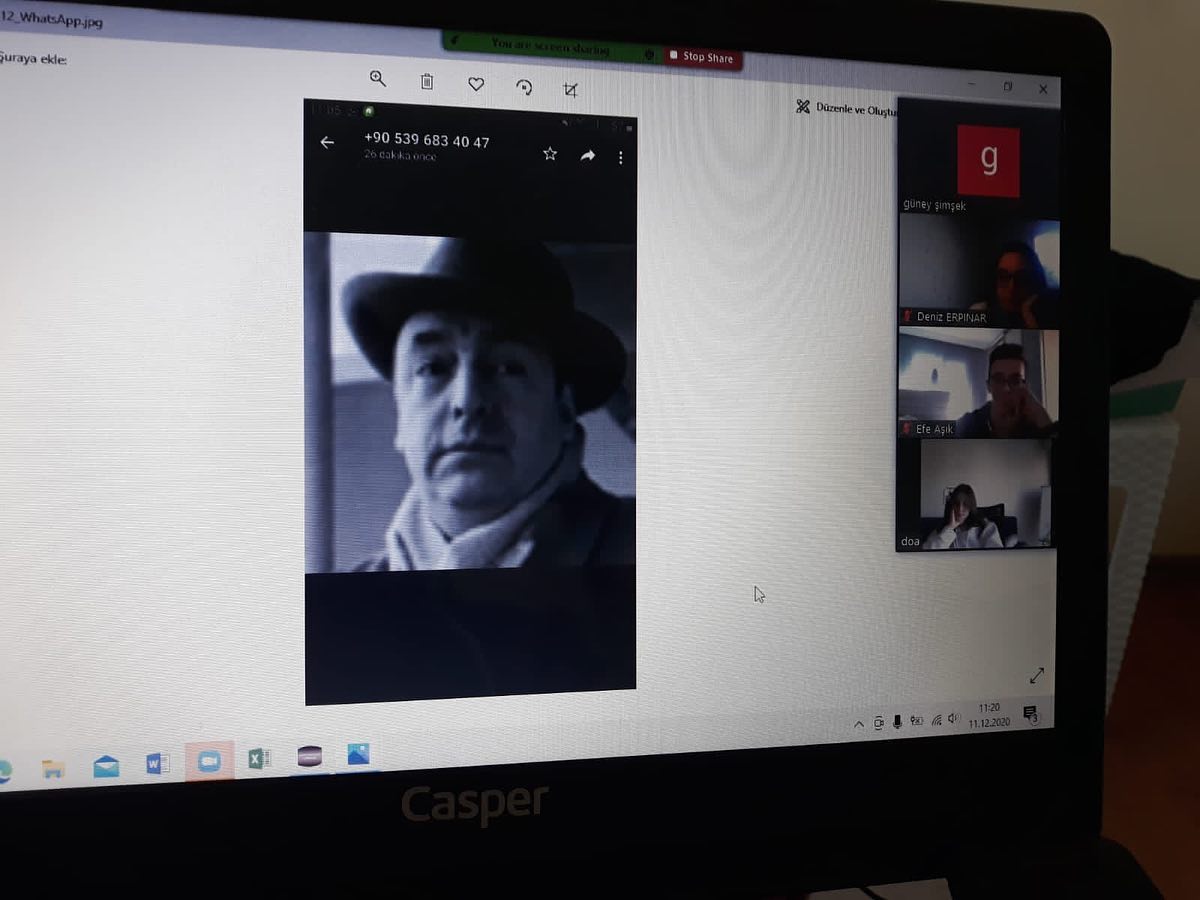Click the displayed photo of the man in hat
The image size is (1200, 900).
pyautogui.click(x=470, y=402)
